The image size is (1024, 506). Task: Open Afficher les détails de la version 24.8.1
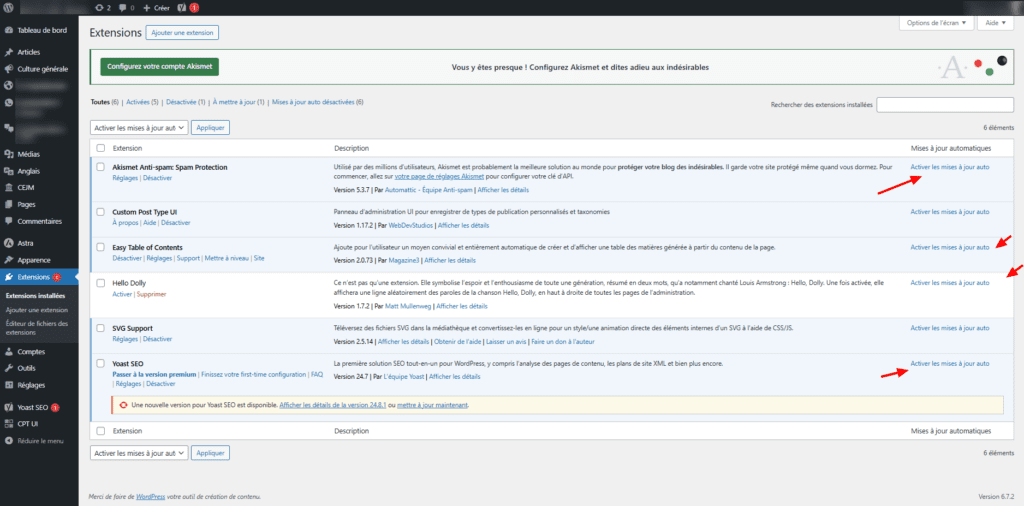(332, 405)
